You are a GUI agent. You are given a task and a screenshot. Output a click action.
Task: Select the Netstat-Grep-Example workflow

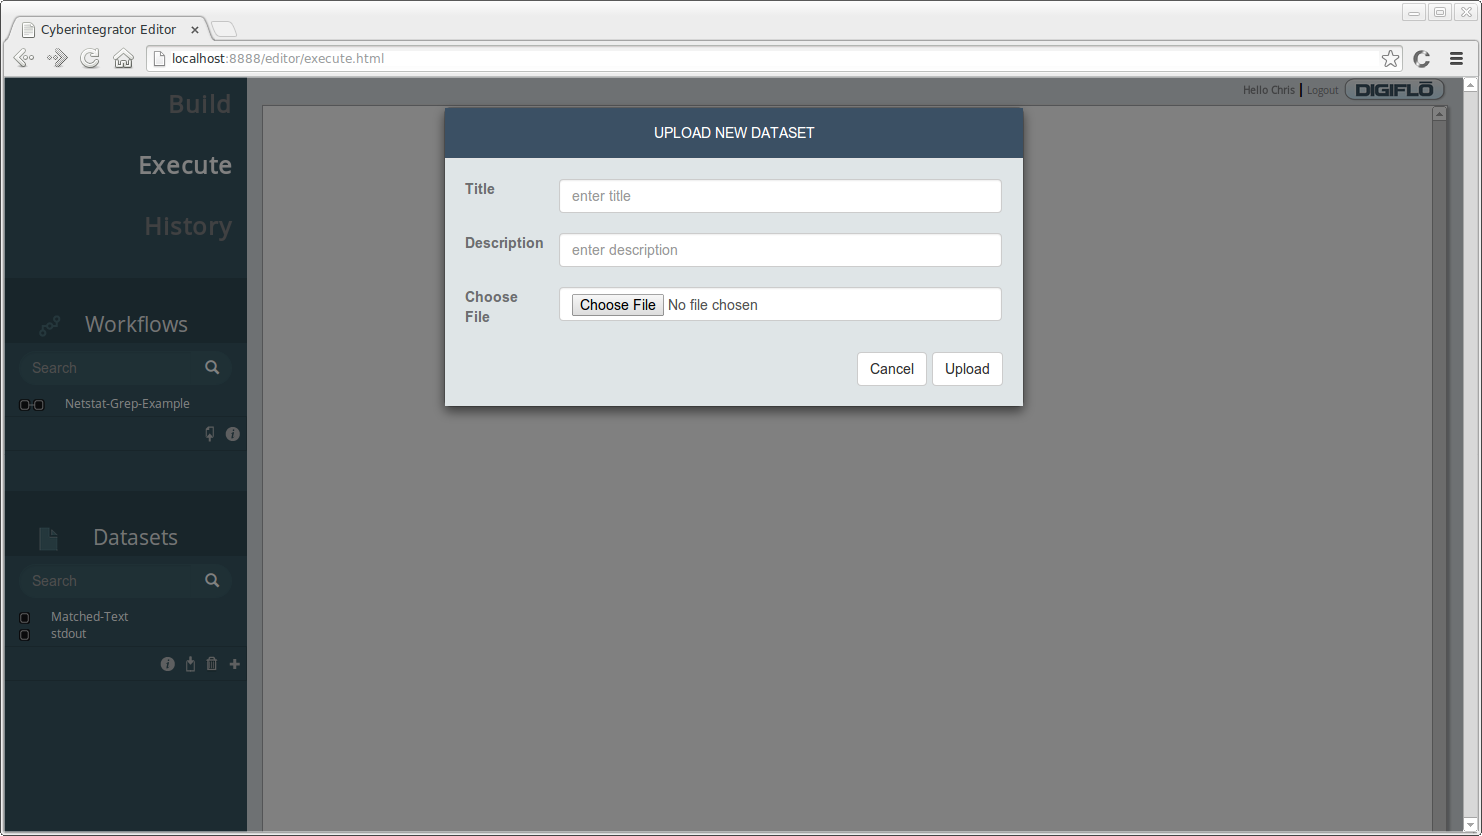[127, 404]
